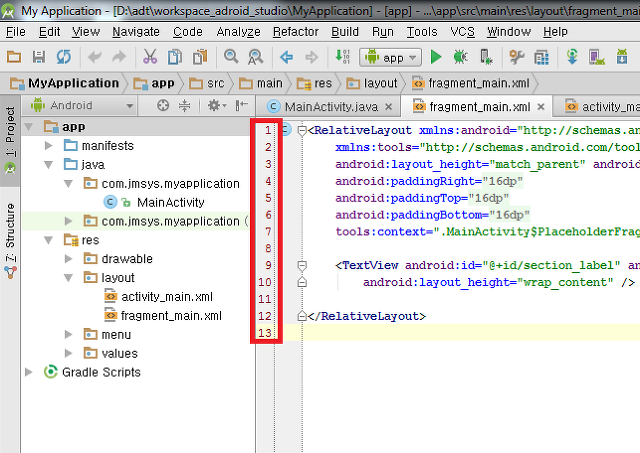Click the layout breadcrumb
The height and width of the screenshot is (453, 640).
click(x=371, y=83)
